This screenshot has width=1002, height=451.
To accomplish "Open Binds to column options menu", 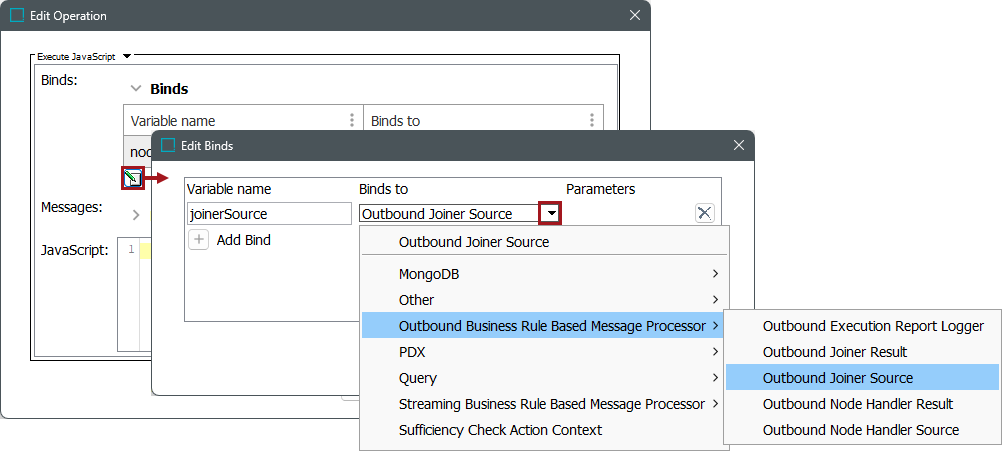I will pos(592,121).
